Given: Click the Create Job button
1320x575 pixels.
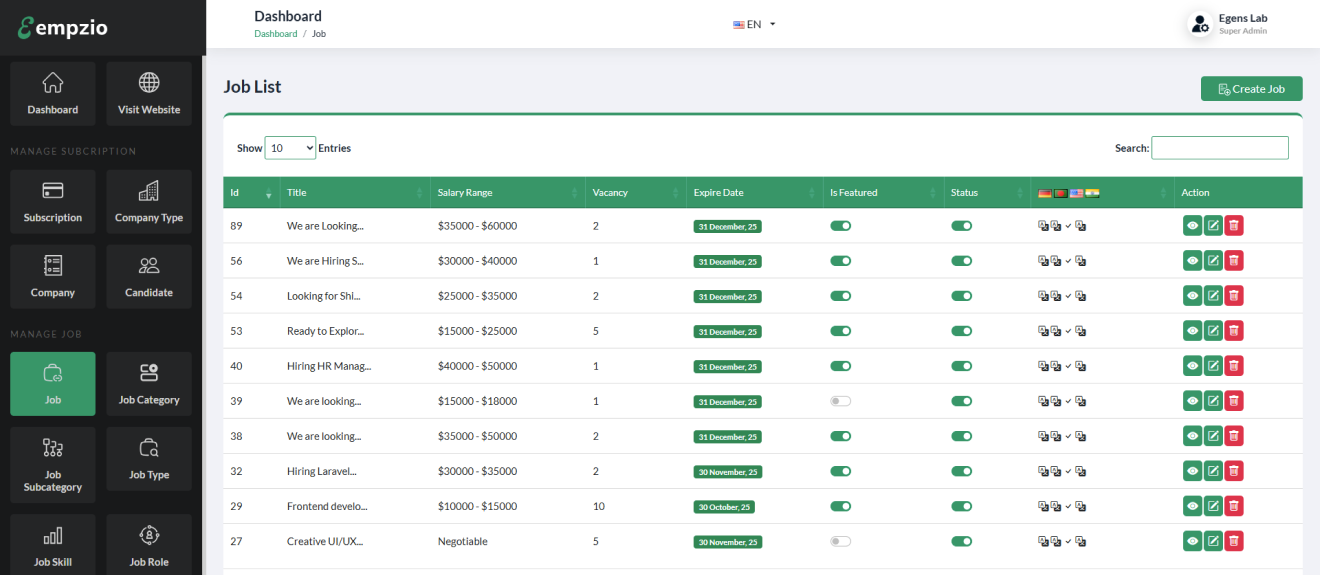Looking at the screenshot, I should click(x=1252, y=89).
